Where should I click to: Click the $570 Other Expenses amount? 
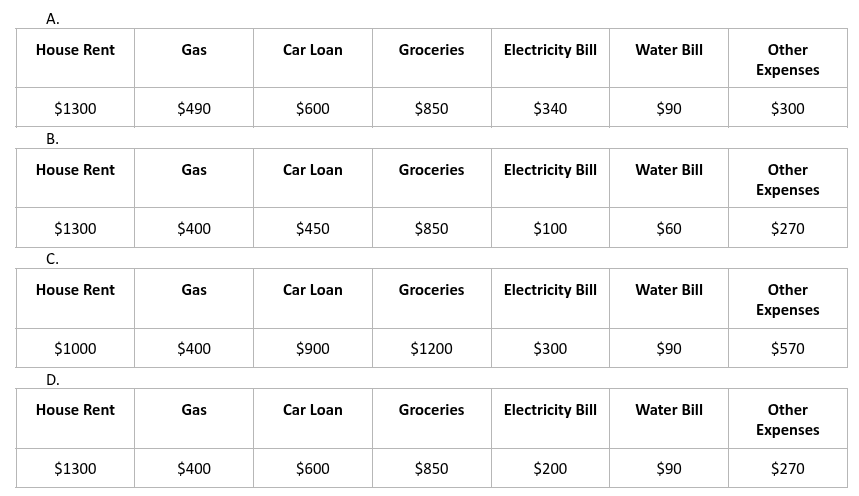click(788, 349)
